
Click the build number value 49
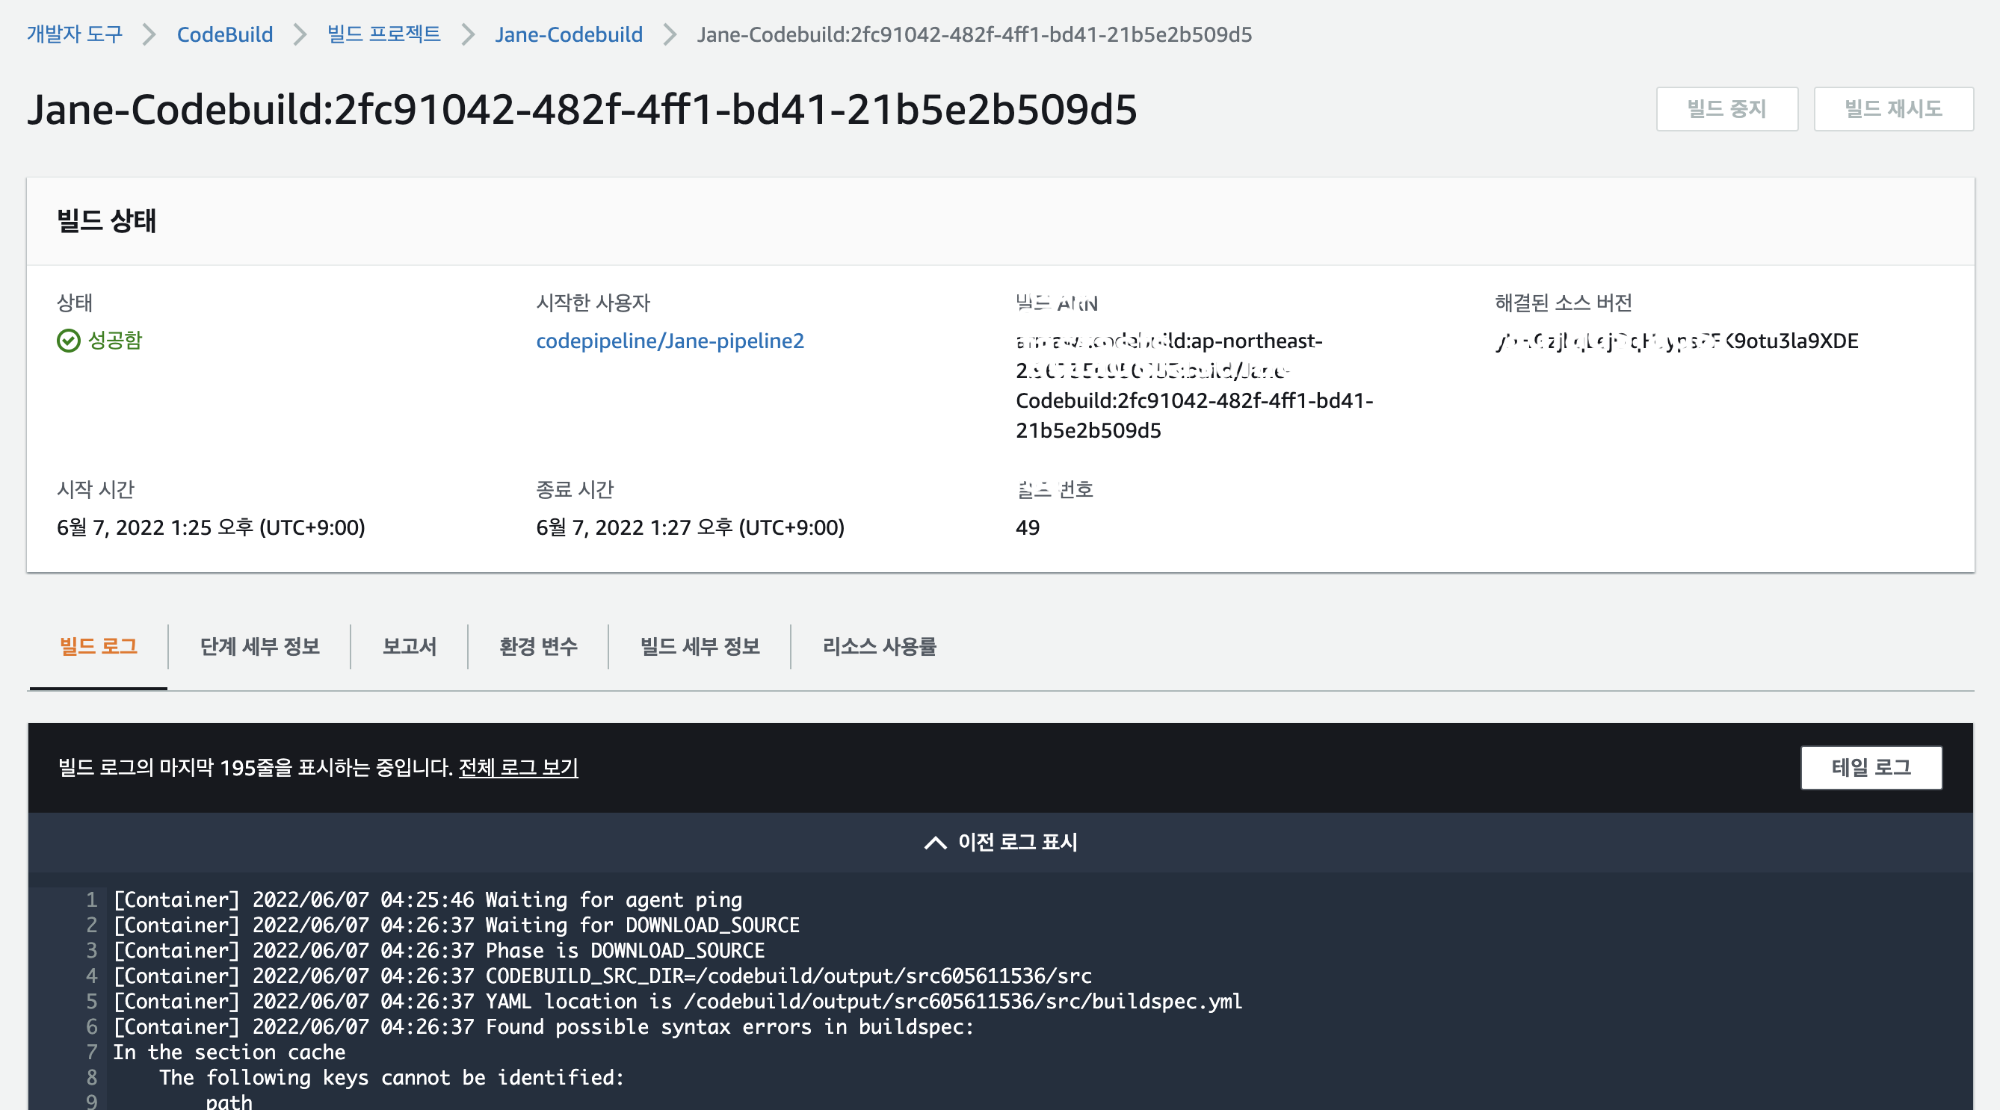(x=1027, y=527)
